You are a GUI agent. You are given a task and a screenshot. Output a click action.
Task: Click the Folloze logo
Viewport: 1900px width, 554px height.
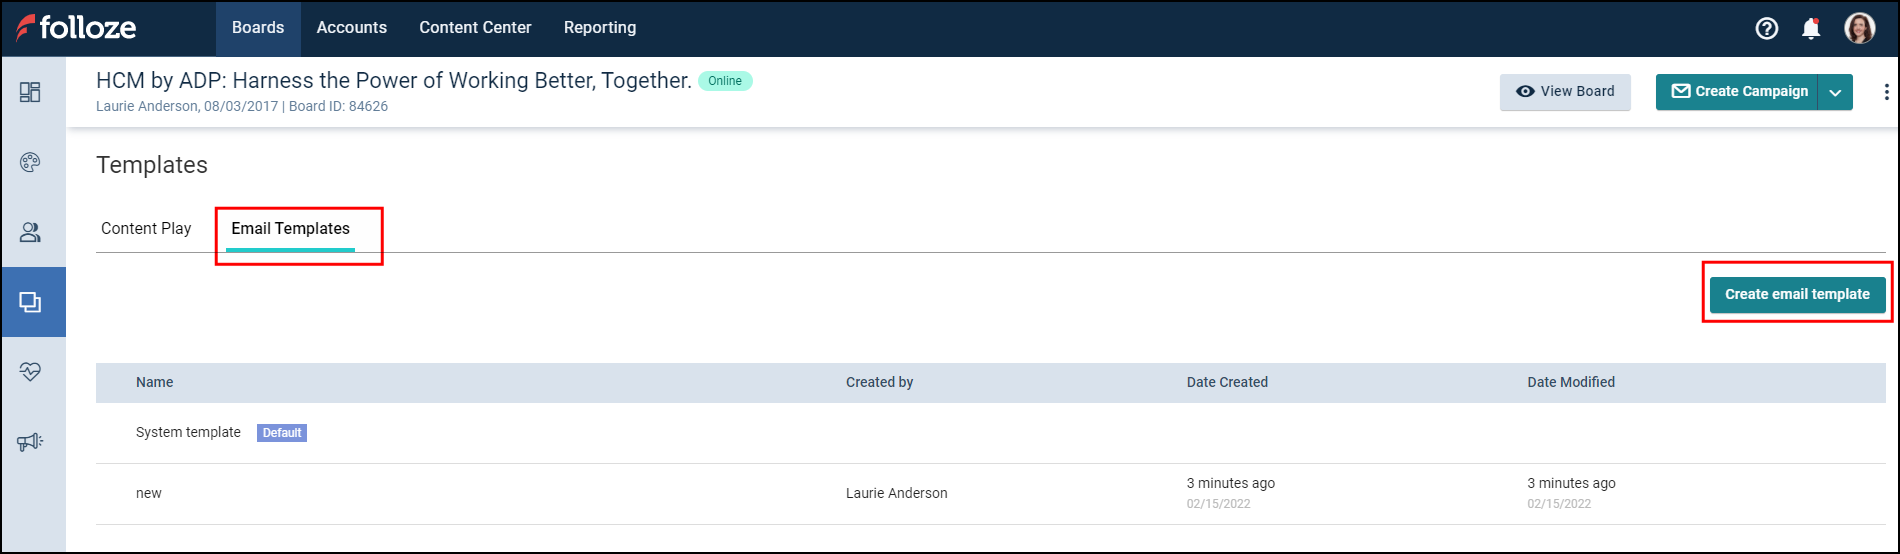76,28
